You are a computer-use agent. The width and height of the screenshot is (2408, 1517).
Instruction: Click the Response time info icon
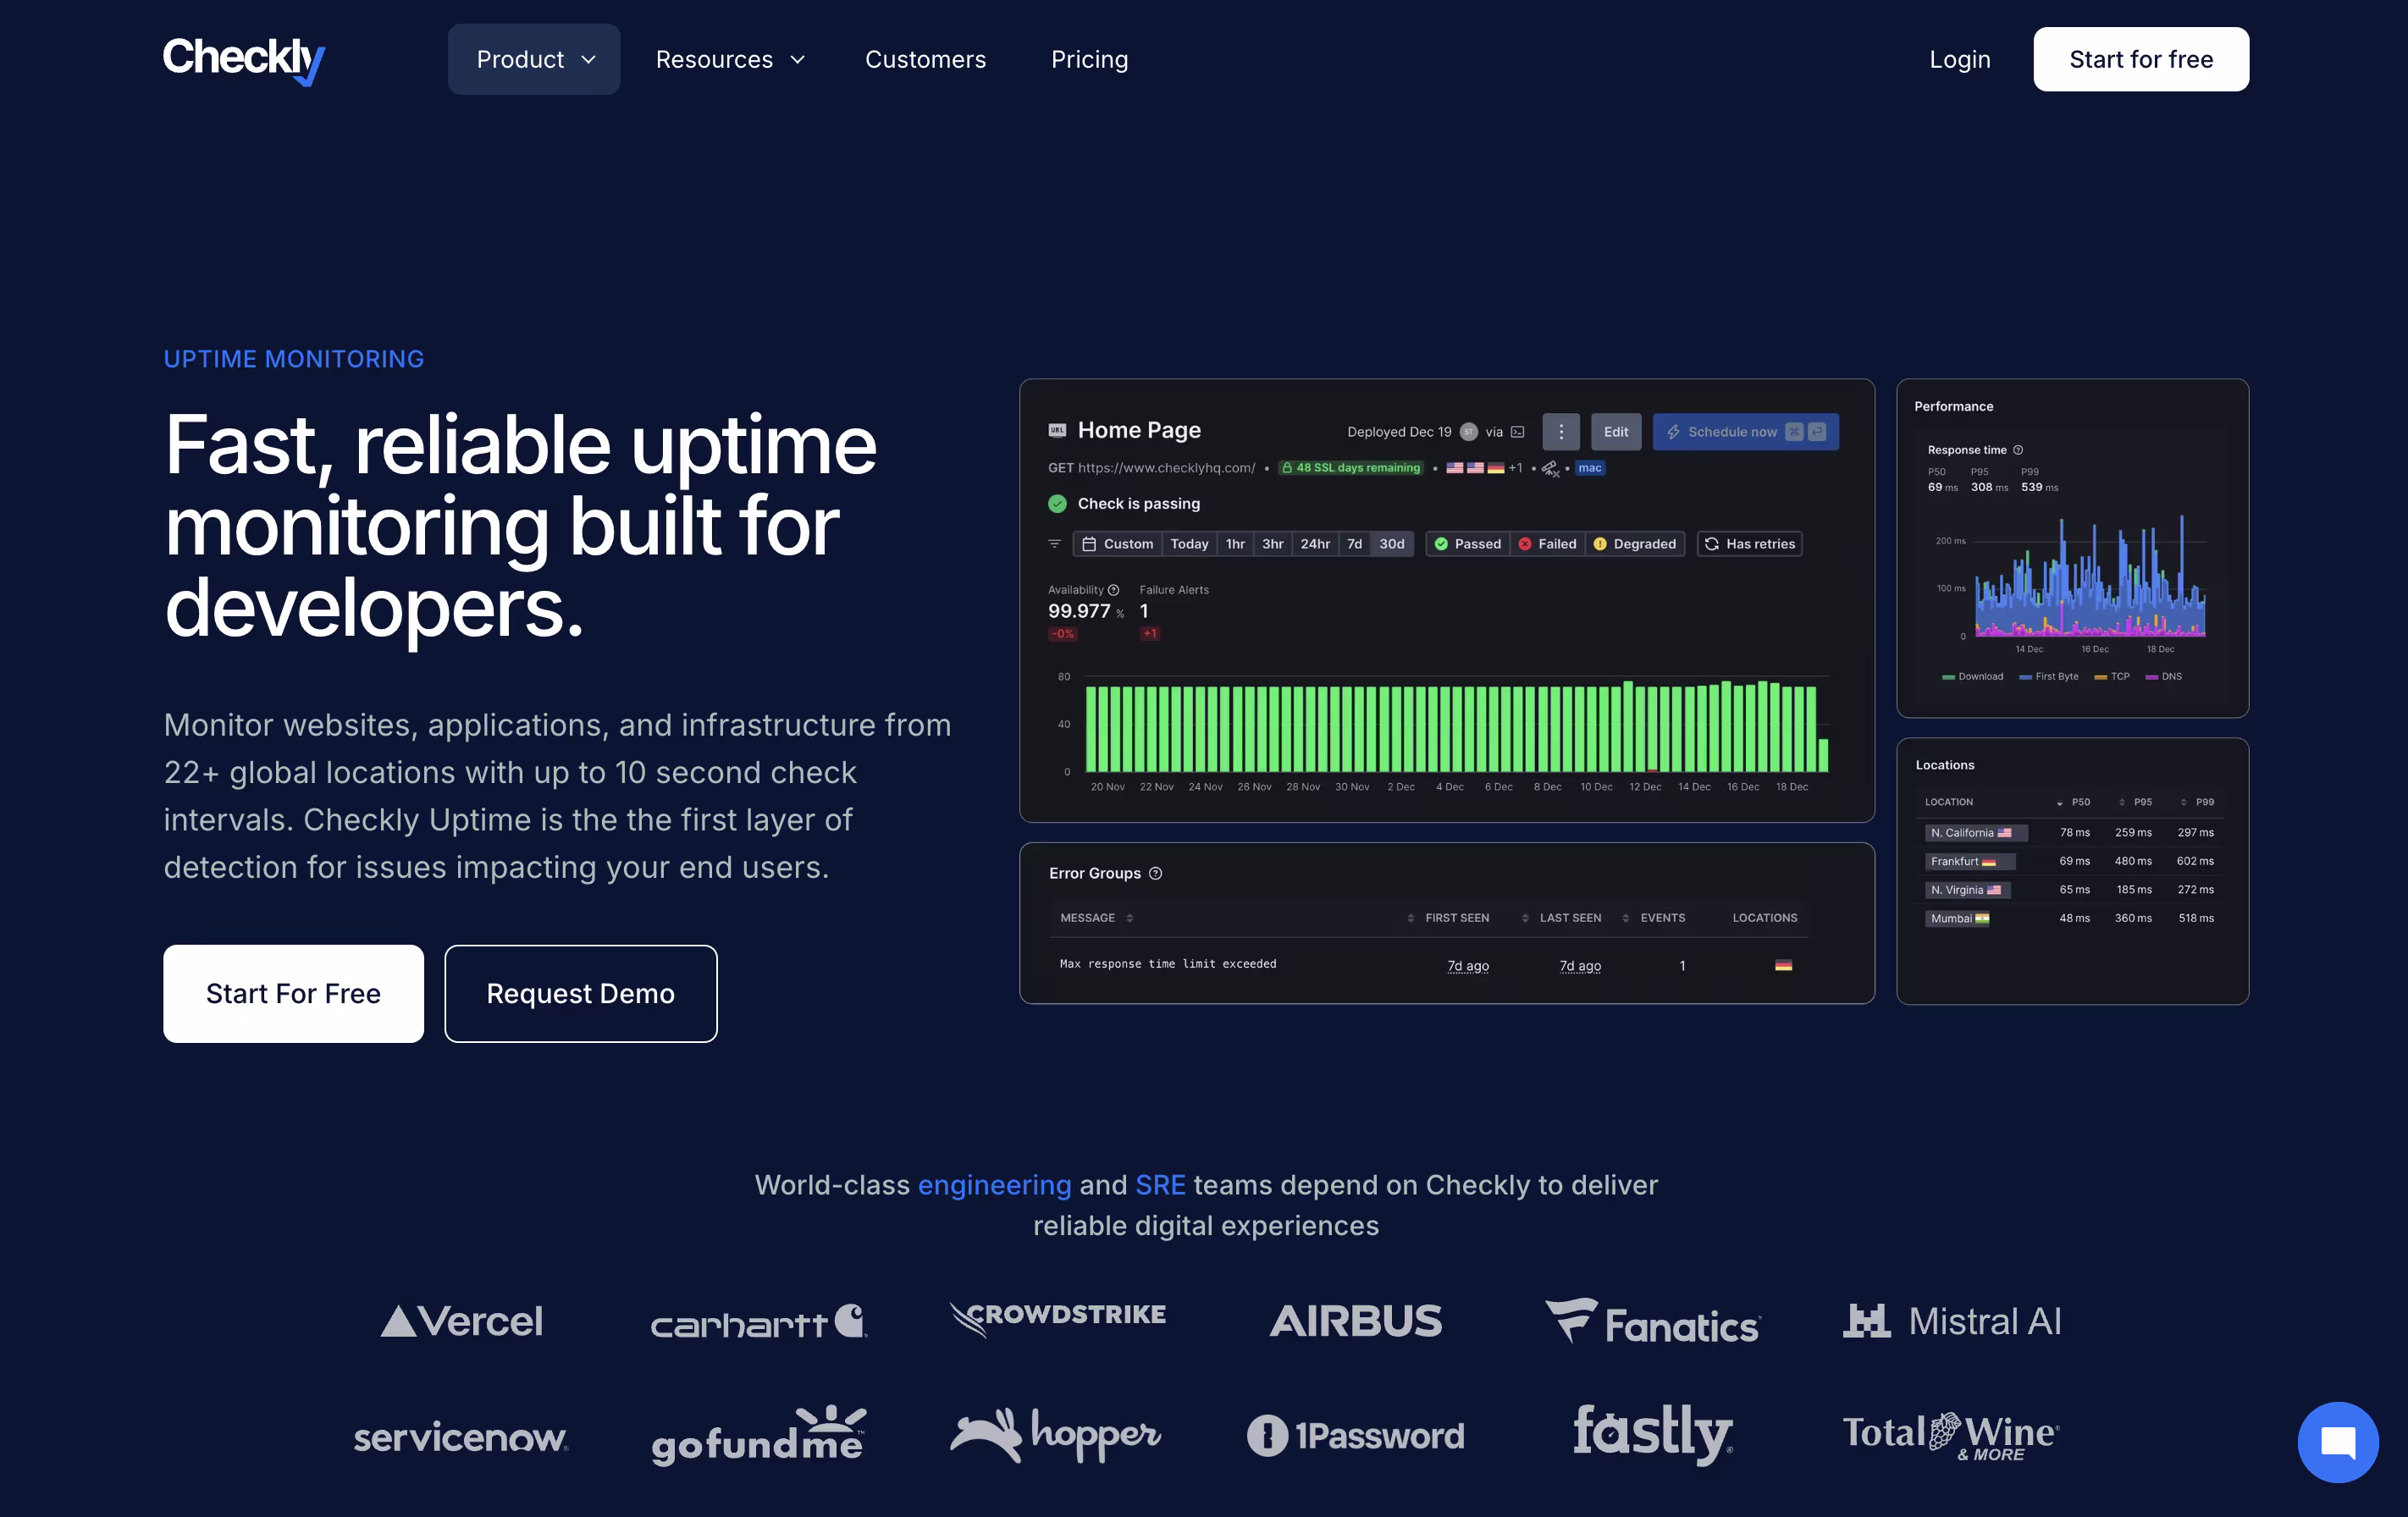pyautogui.click(x=2018, y=450)
